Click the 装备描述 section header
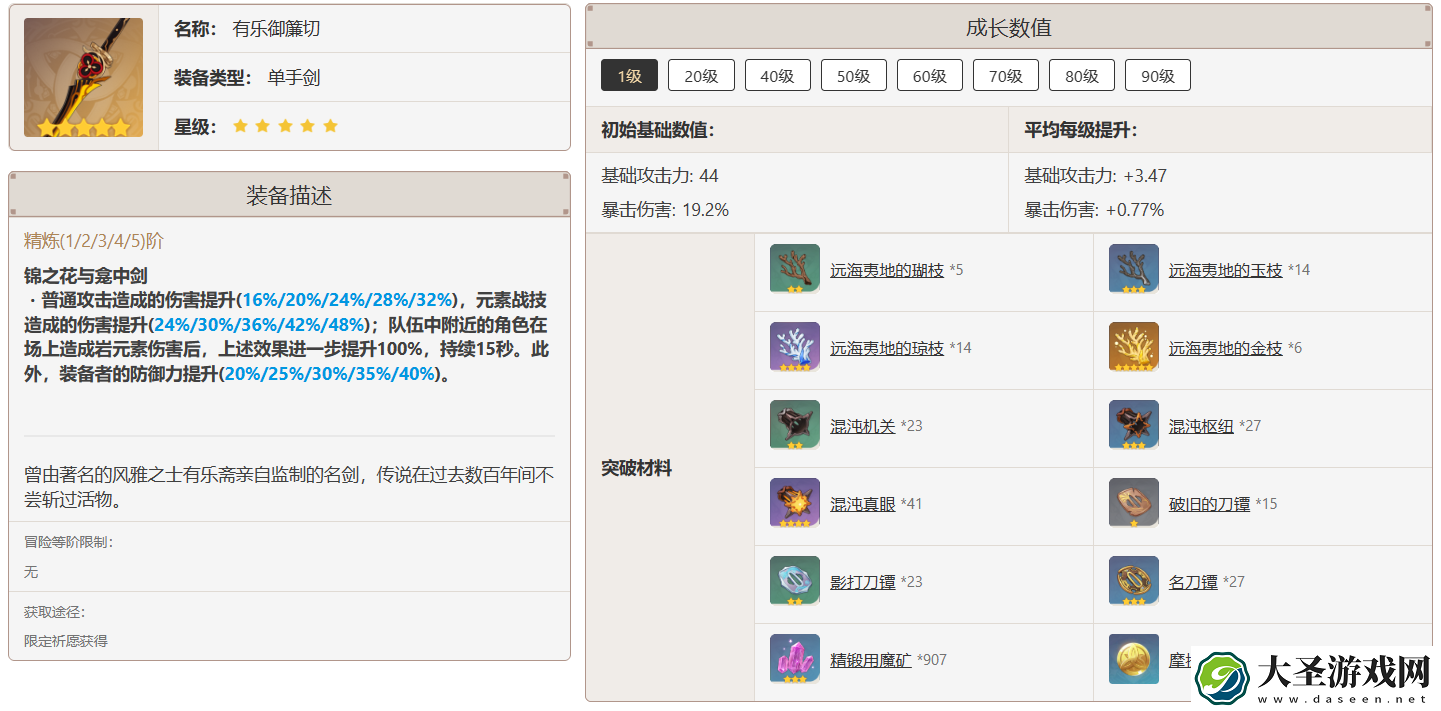Screen dimensions: 1441x711 point(289,195)
